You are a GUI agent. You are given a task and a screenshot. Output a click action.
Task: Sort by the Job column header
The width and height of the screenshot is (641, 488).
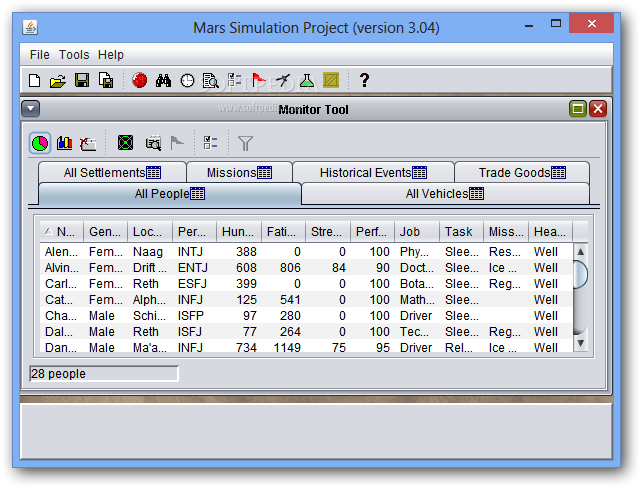click(x=417, y=232)
